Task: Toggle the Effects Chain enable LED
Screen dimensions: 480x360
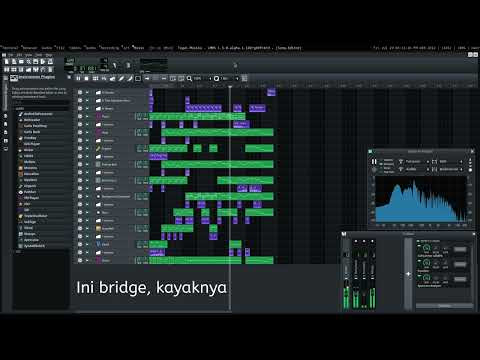Action: [418, 240]
